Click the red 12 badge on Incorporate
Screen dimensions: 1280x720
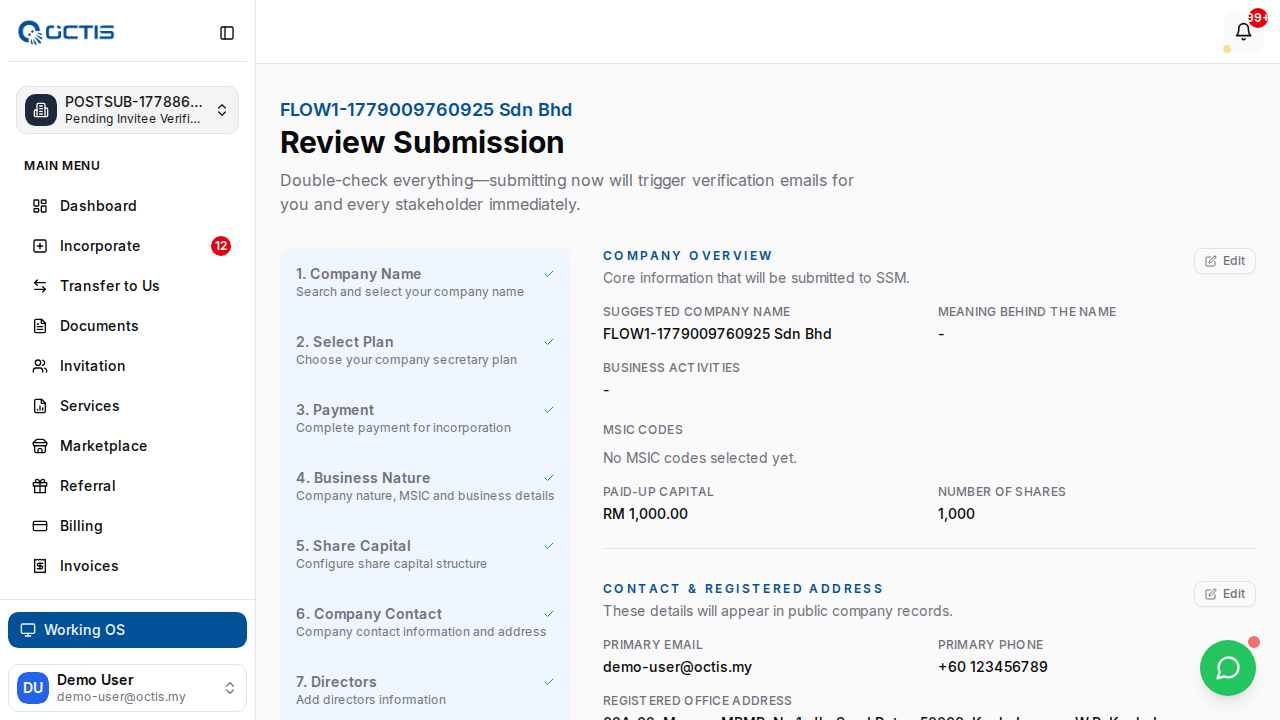(x=221, y=246)
